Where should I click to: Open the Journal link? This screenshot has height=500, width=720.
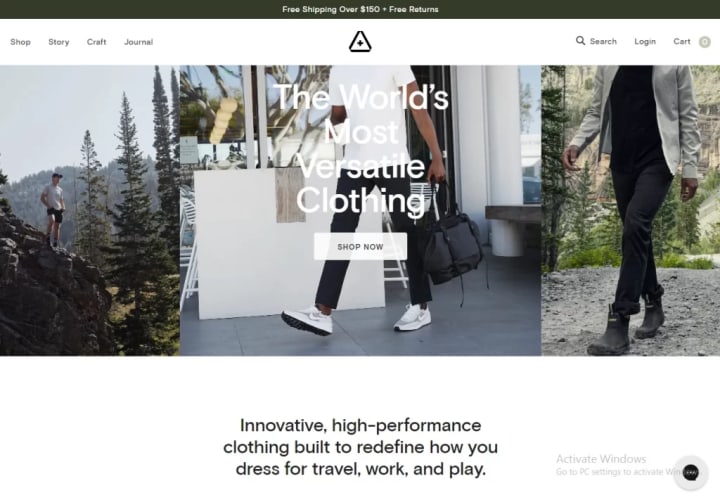coord(138,42)
